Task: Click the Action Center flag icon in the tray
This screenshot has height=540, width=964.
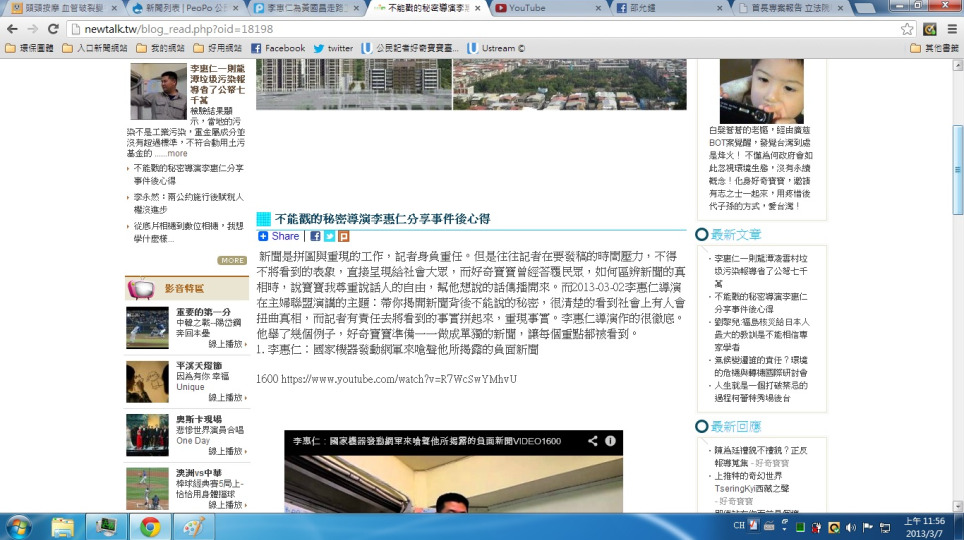Action: (x=867, y=527)
